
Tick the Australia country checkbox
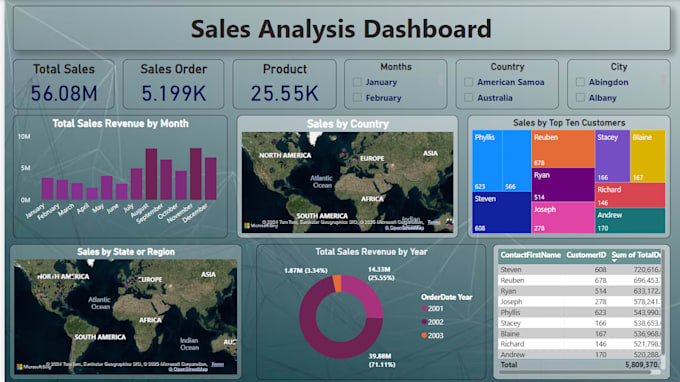tap(468, 98)
